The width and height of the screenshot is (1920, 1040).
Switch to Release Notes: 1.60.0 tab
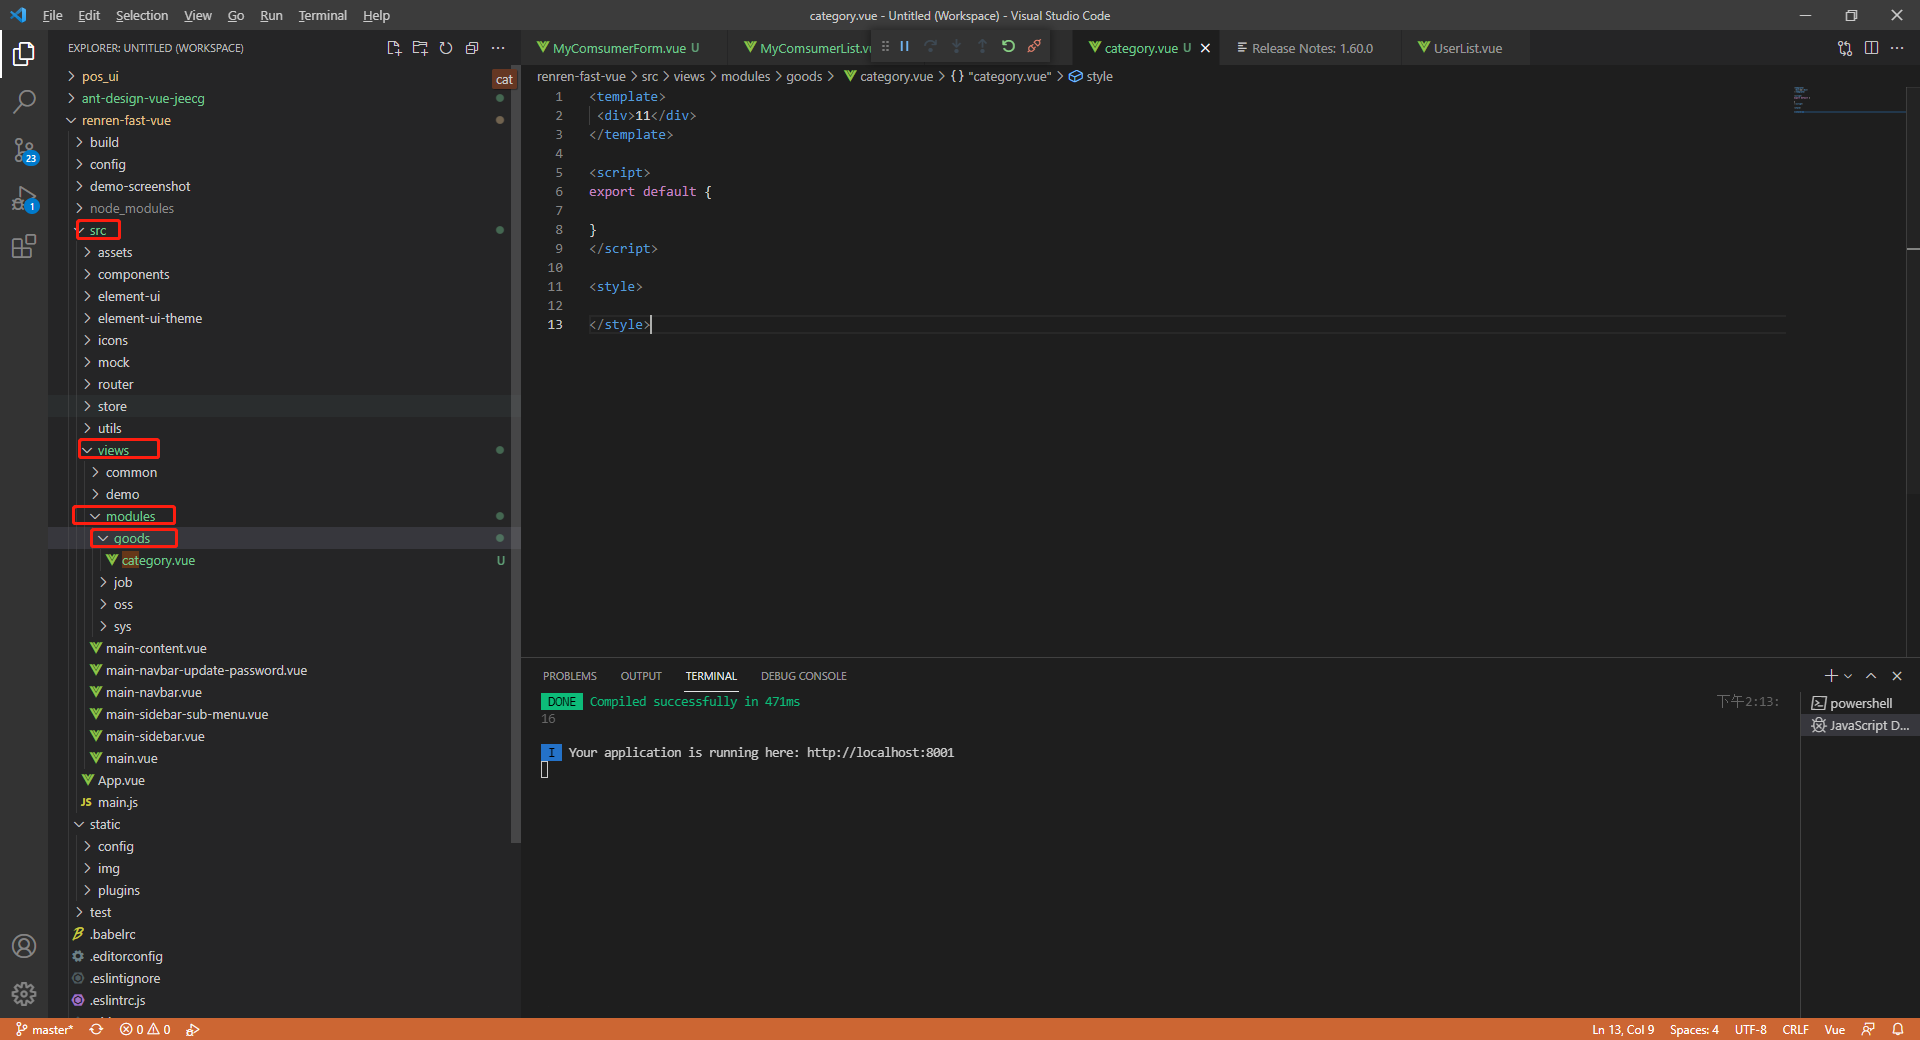pyautogui.click(x=1311, y=48)
